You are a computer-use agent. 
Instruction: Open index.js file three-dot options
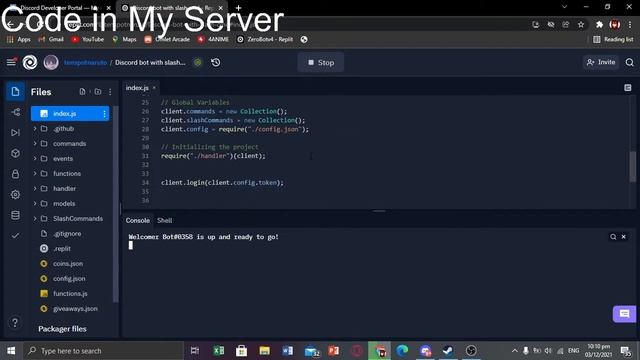(x=104, y=113)
